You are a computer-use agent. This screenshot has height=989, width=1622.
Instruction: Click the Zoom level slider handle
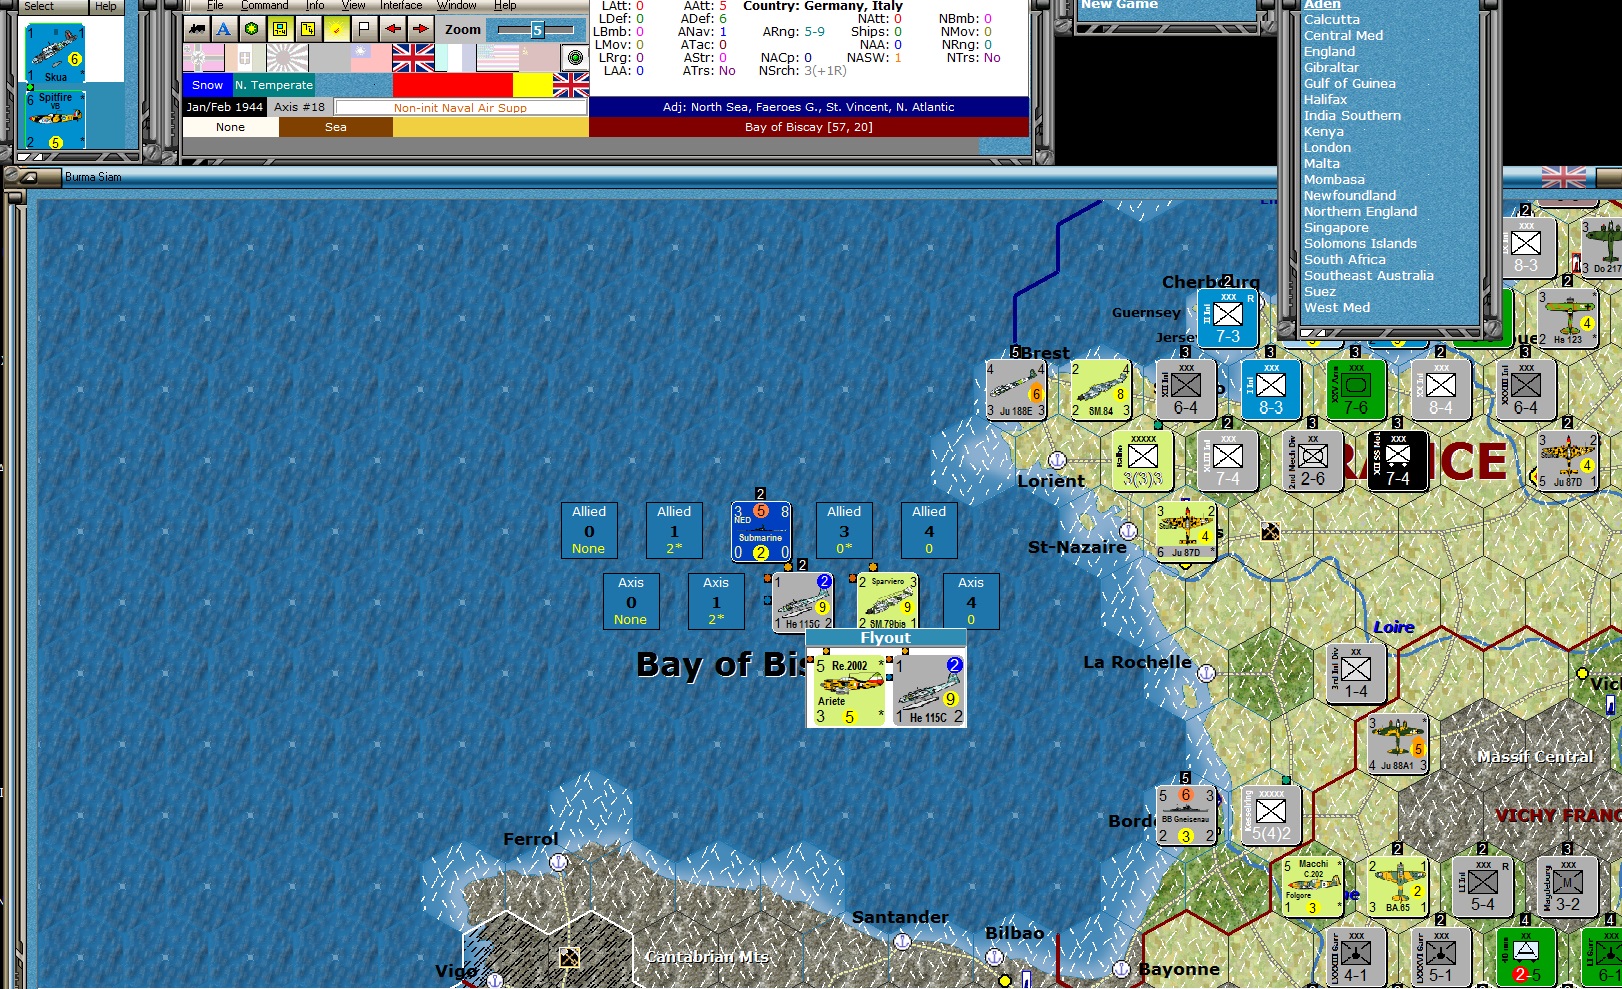(537, 30)
